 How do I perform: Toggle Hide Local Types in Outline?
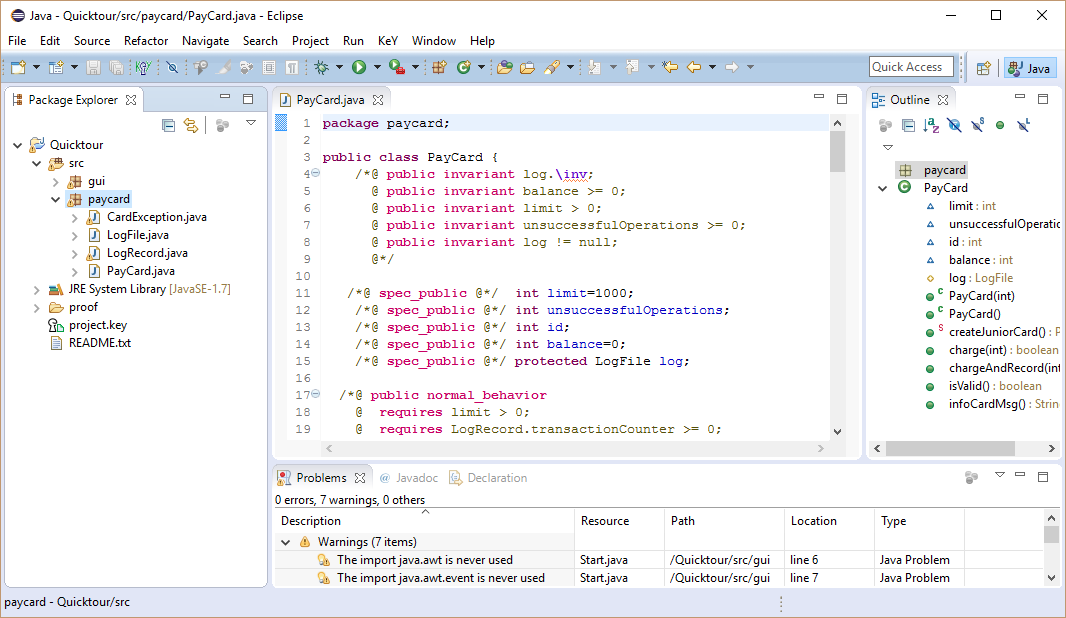coord(1023,125)
